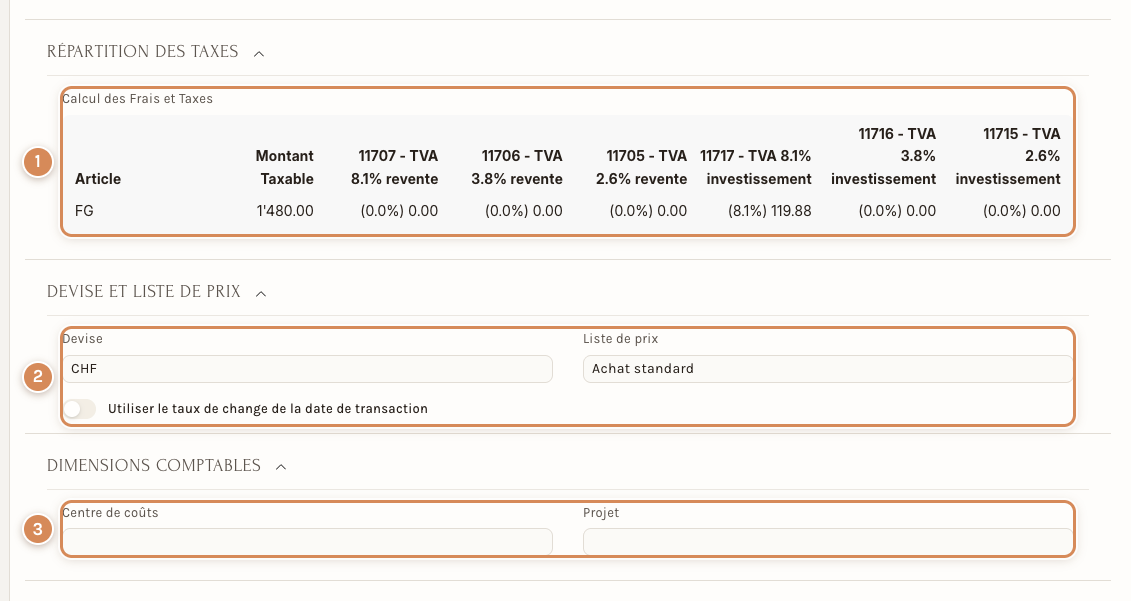Collapse the Répartition des taxes section
Image resolution: width=1131 pixels, height=601 pixels.
click(x=259, y=53)
